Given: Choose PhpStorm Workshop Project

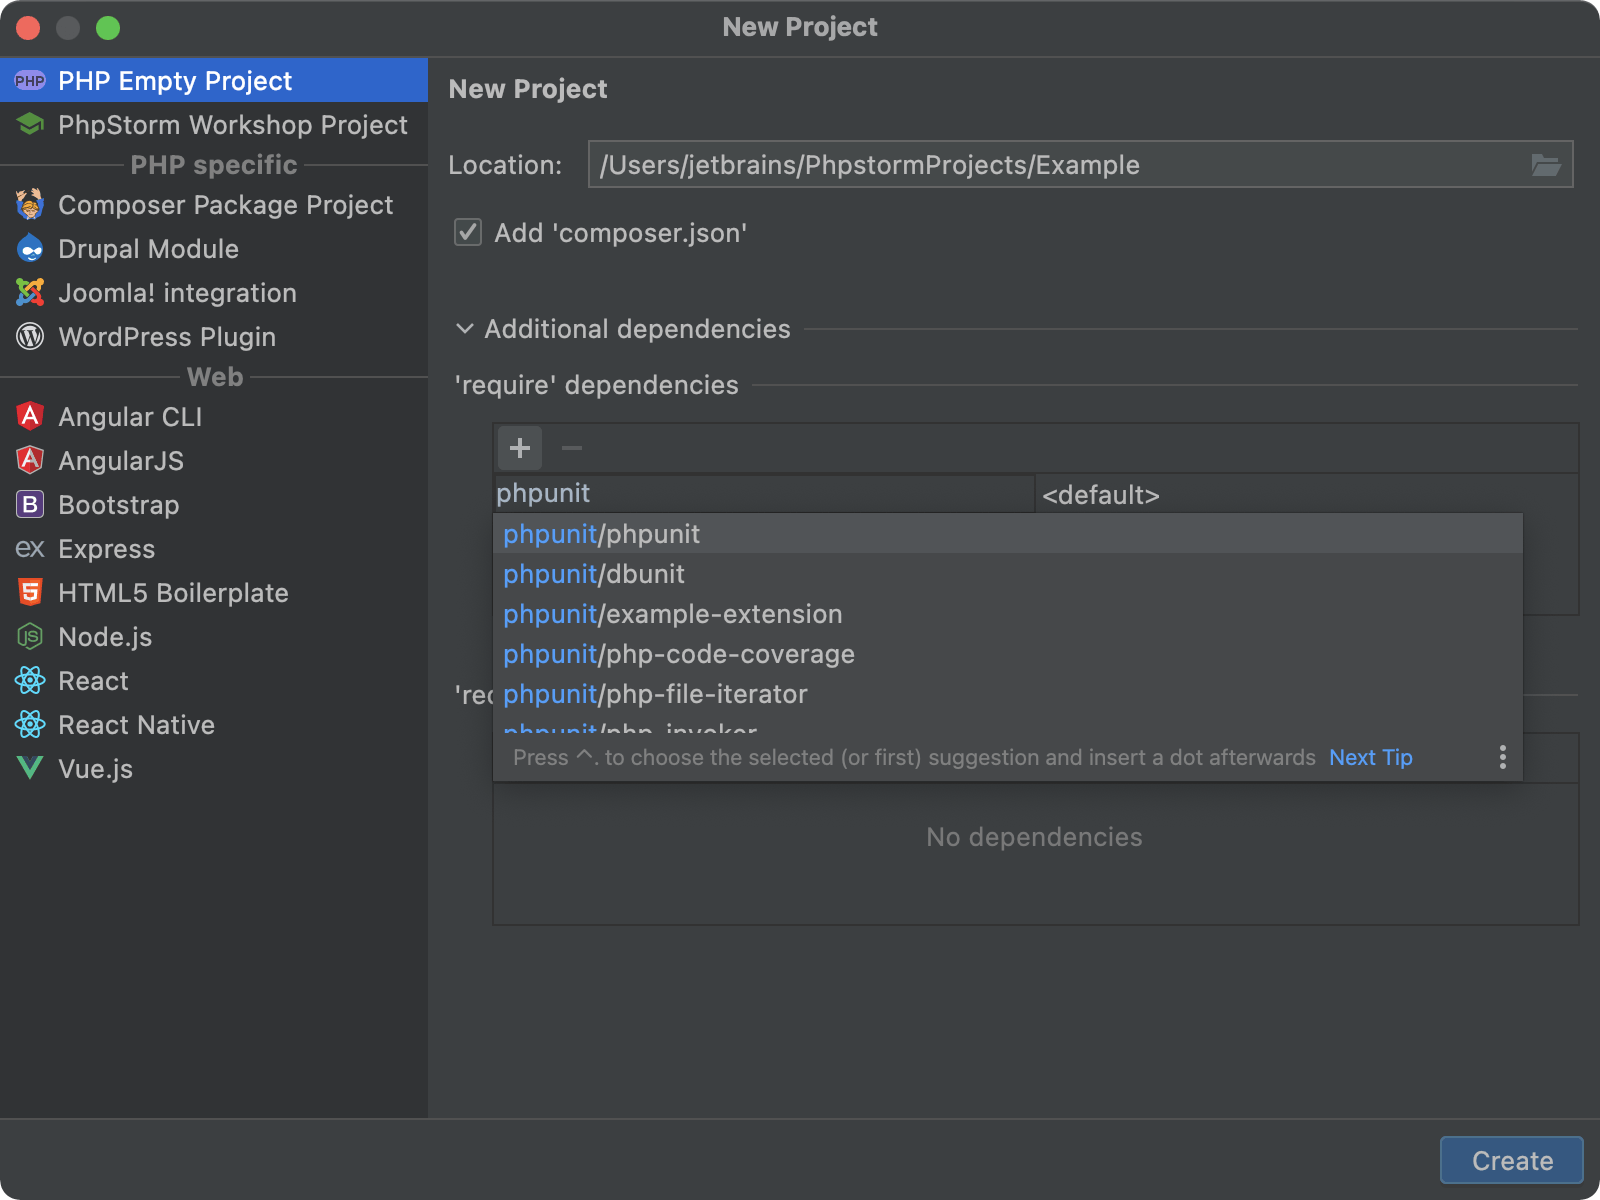Looking at the screenshot, I should tap(232, 125).
